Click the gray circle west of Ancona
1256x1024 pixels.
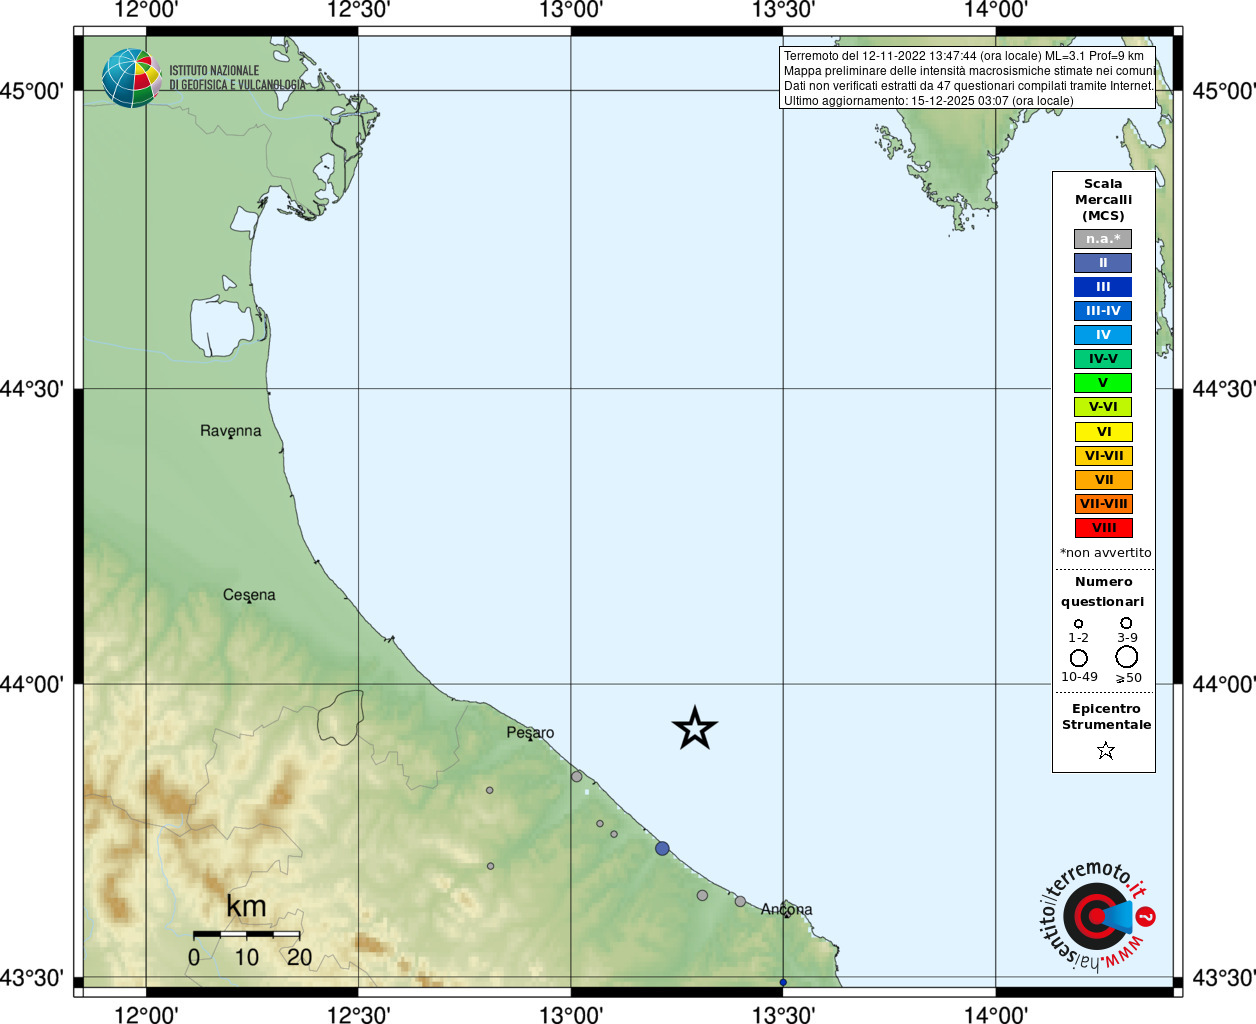[740, 901]
